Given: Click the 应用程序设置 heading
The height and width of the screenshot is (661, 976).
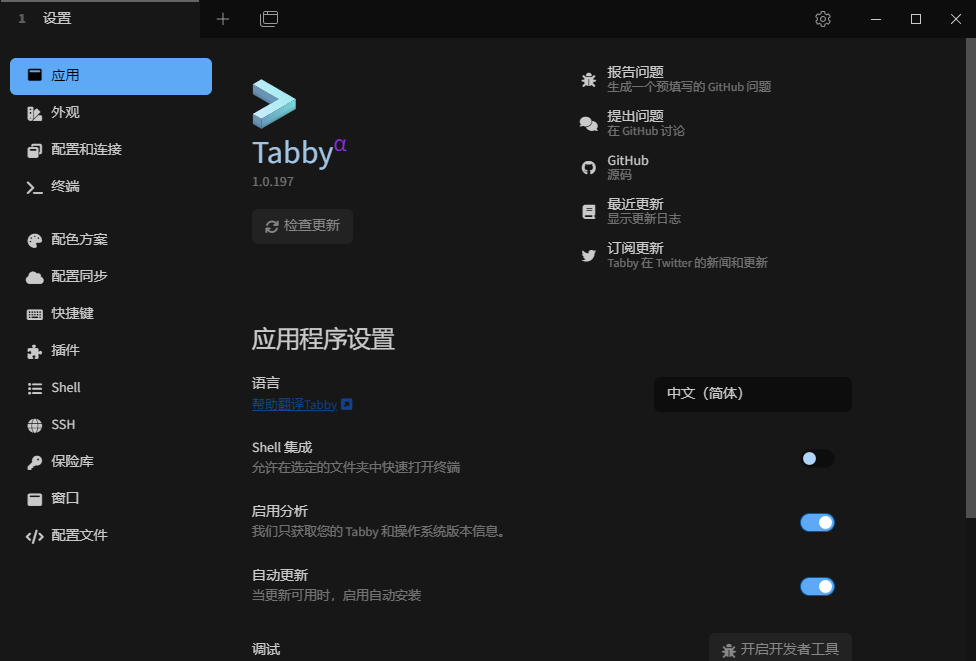Looking at the screenshot, I should [323, 340].
